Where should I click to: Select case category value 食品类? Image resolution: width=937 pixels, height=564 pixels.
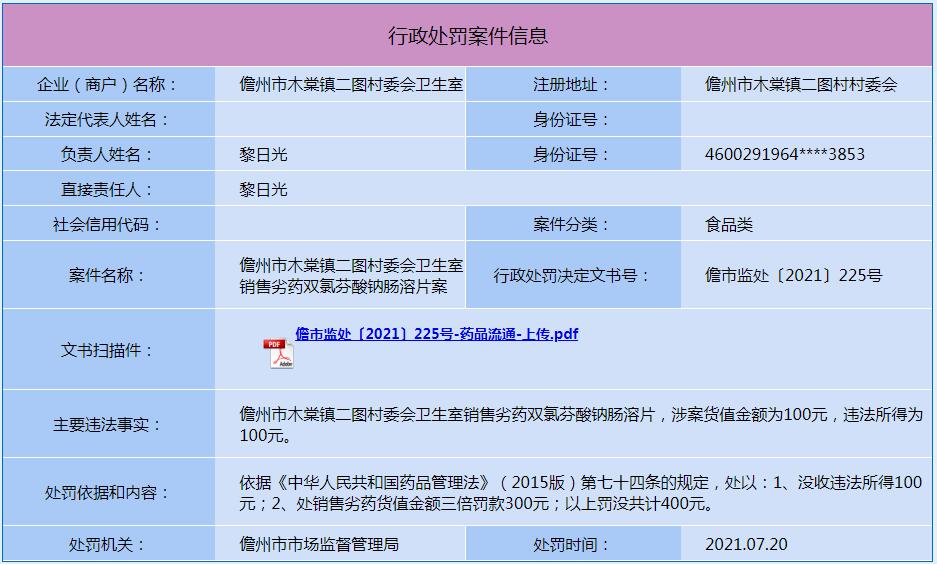coord(729,225)
